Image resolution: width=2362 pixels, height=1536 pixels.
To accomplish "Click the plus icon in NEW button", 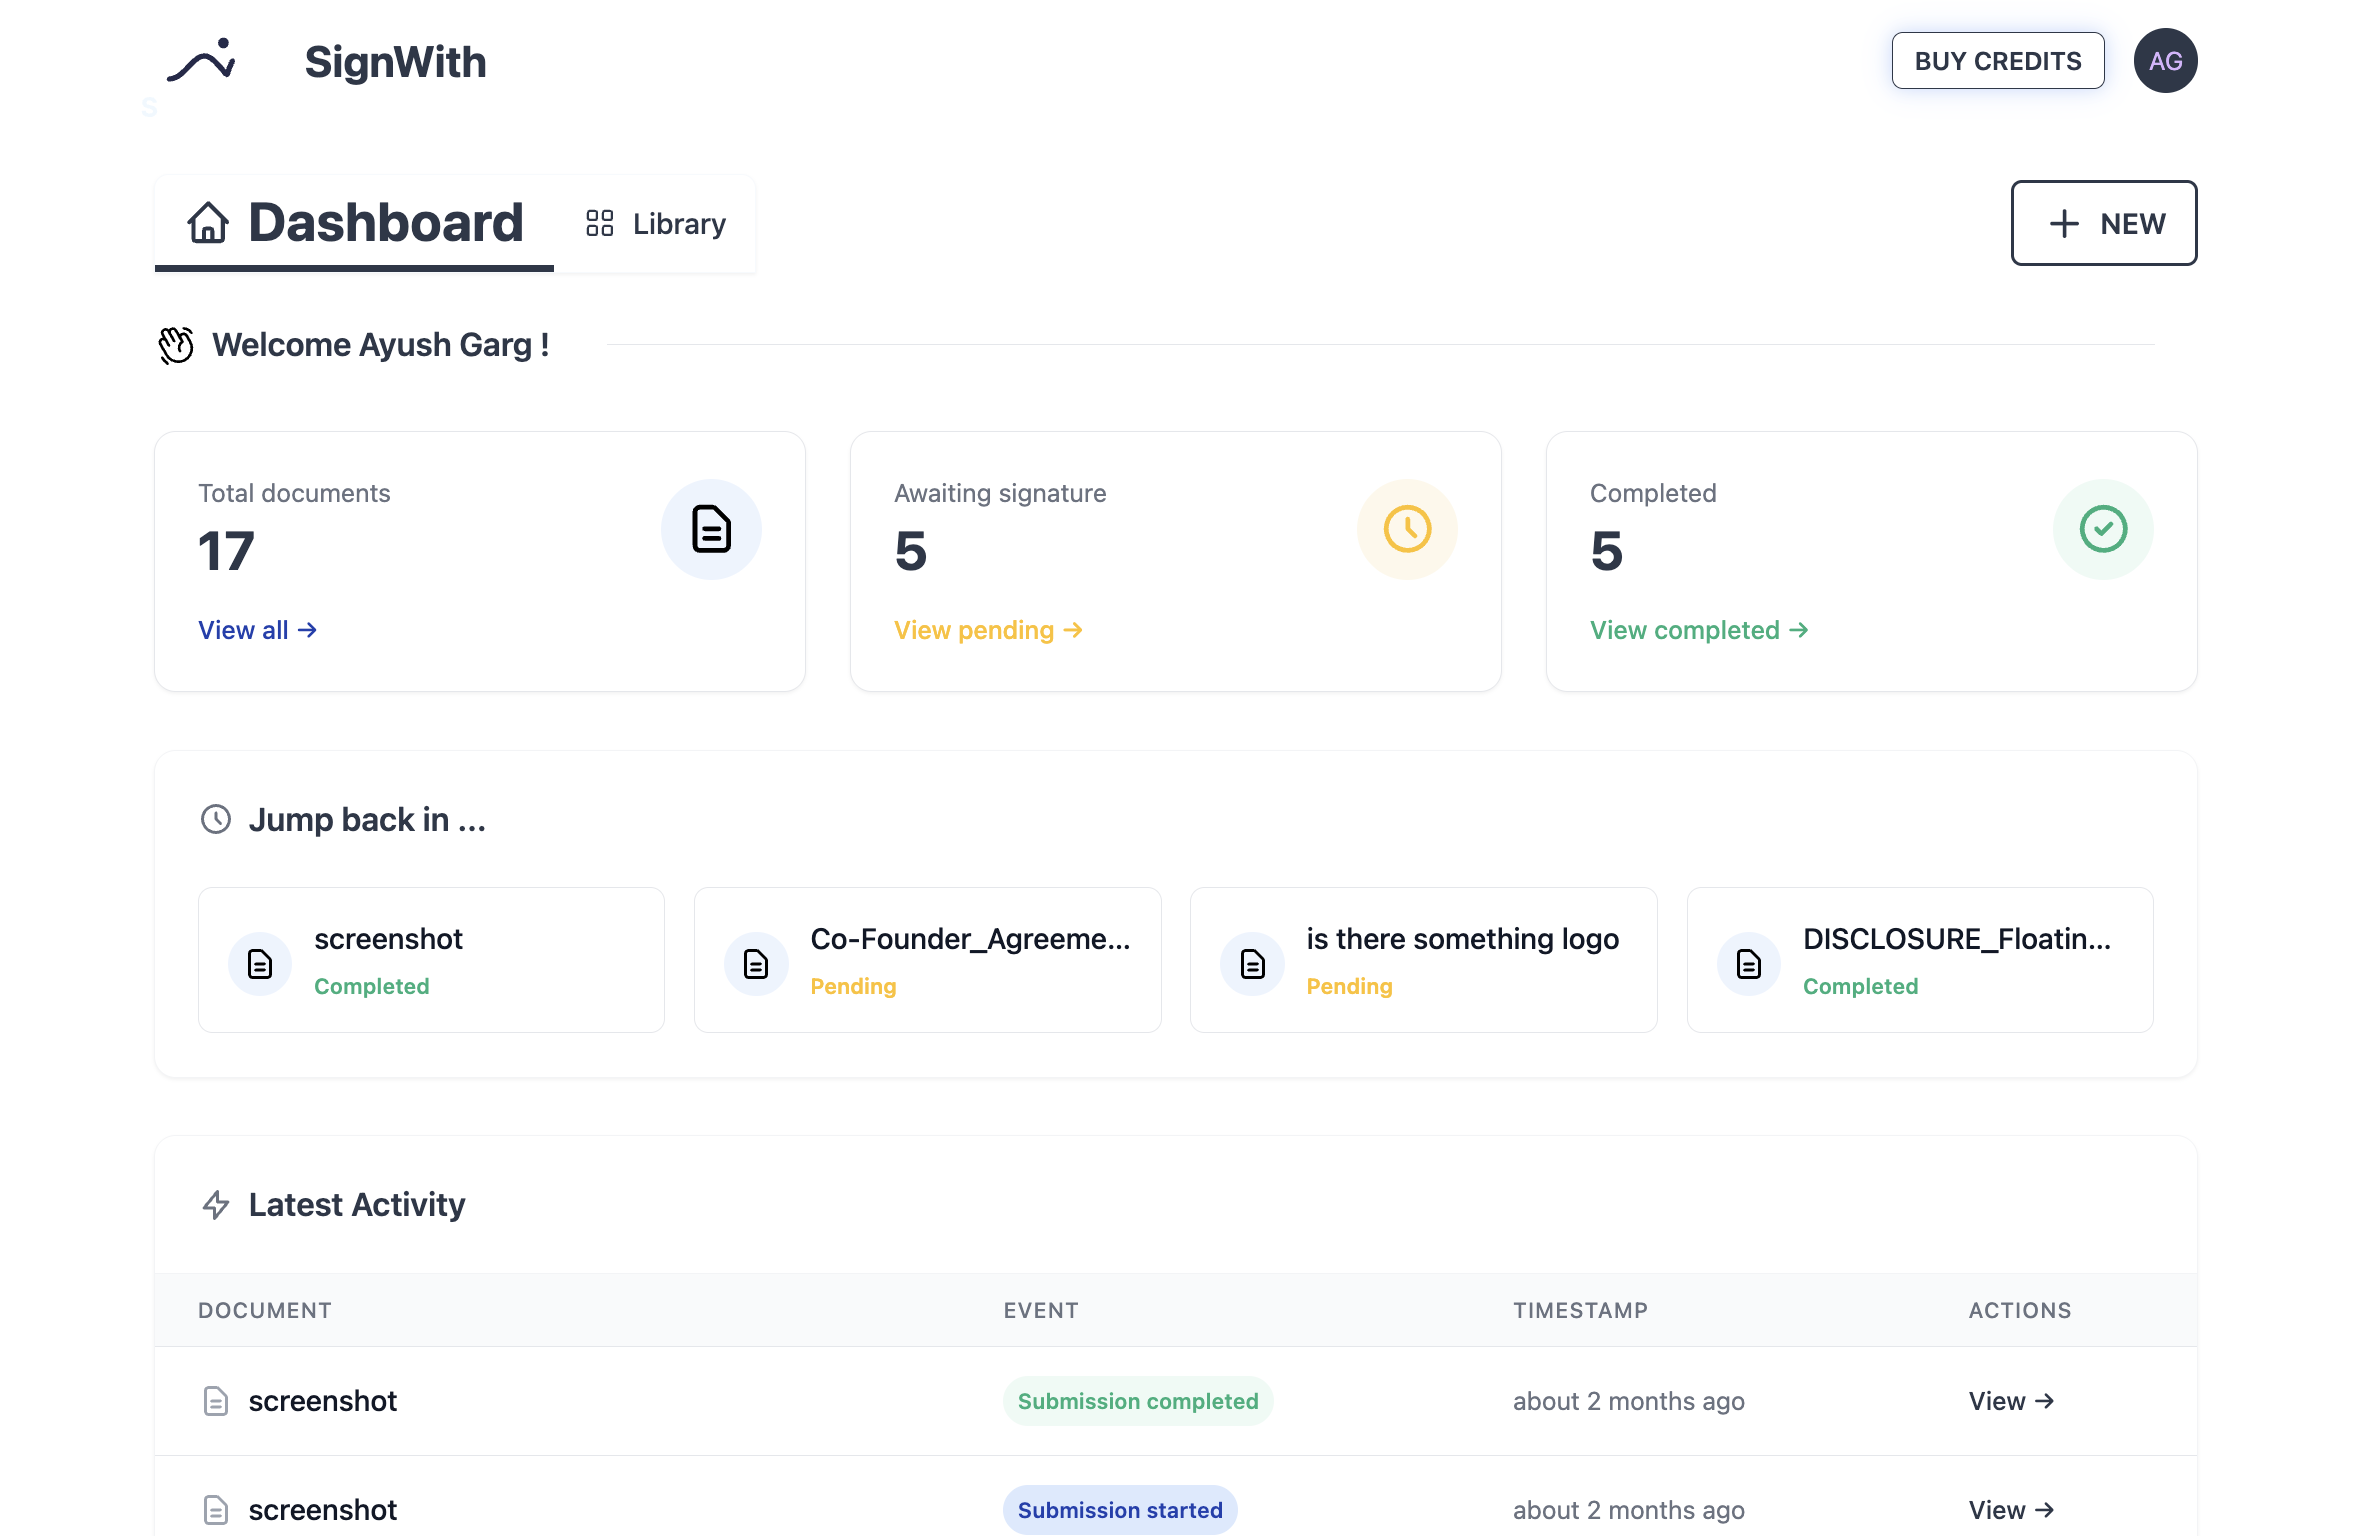I will pyautogui.click(x=2064, y=223).
